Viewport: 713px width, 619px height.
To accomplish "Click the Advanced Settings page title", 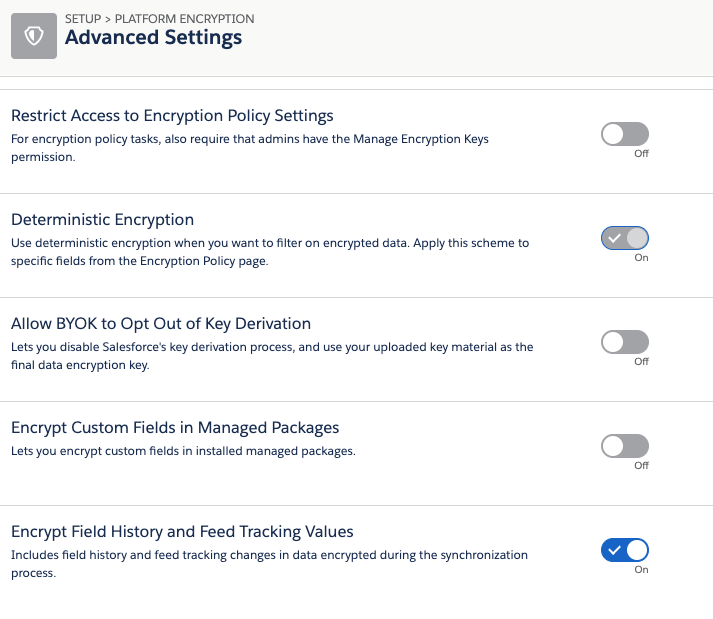I will (x=153, y=38).
